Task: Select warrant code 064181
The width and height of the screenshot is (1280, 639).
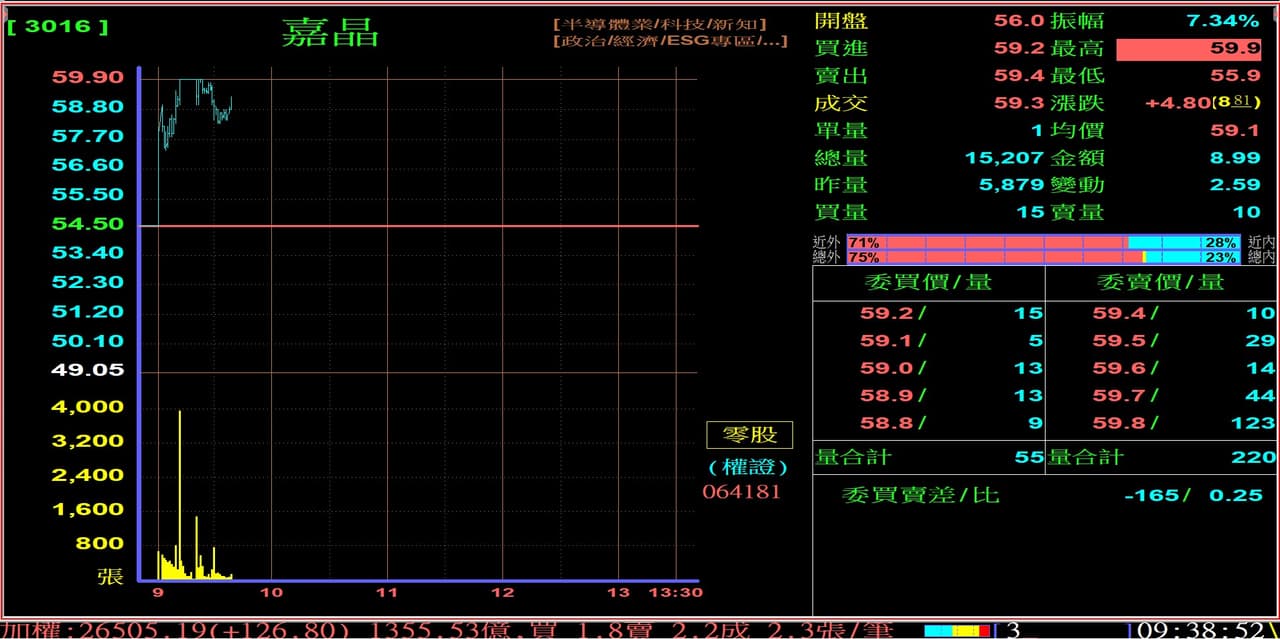Action: [741, 492]
